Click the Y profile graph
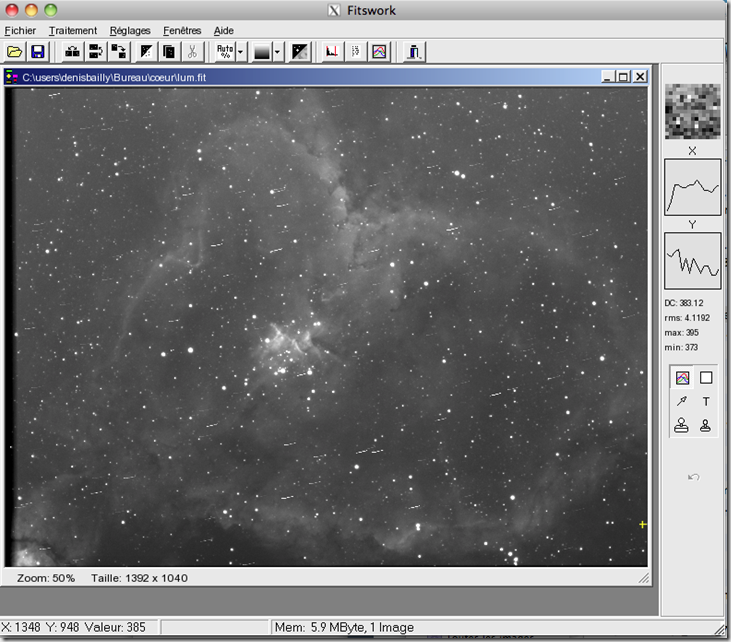The height and width of the screenshot is (642, 731). (x=692, y=261)
